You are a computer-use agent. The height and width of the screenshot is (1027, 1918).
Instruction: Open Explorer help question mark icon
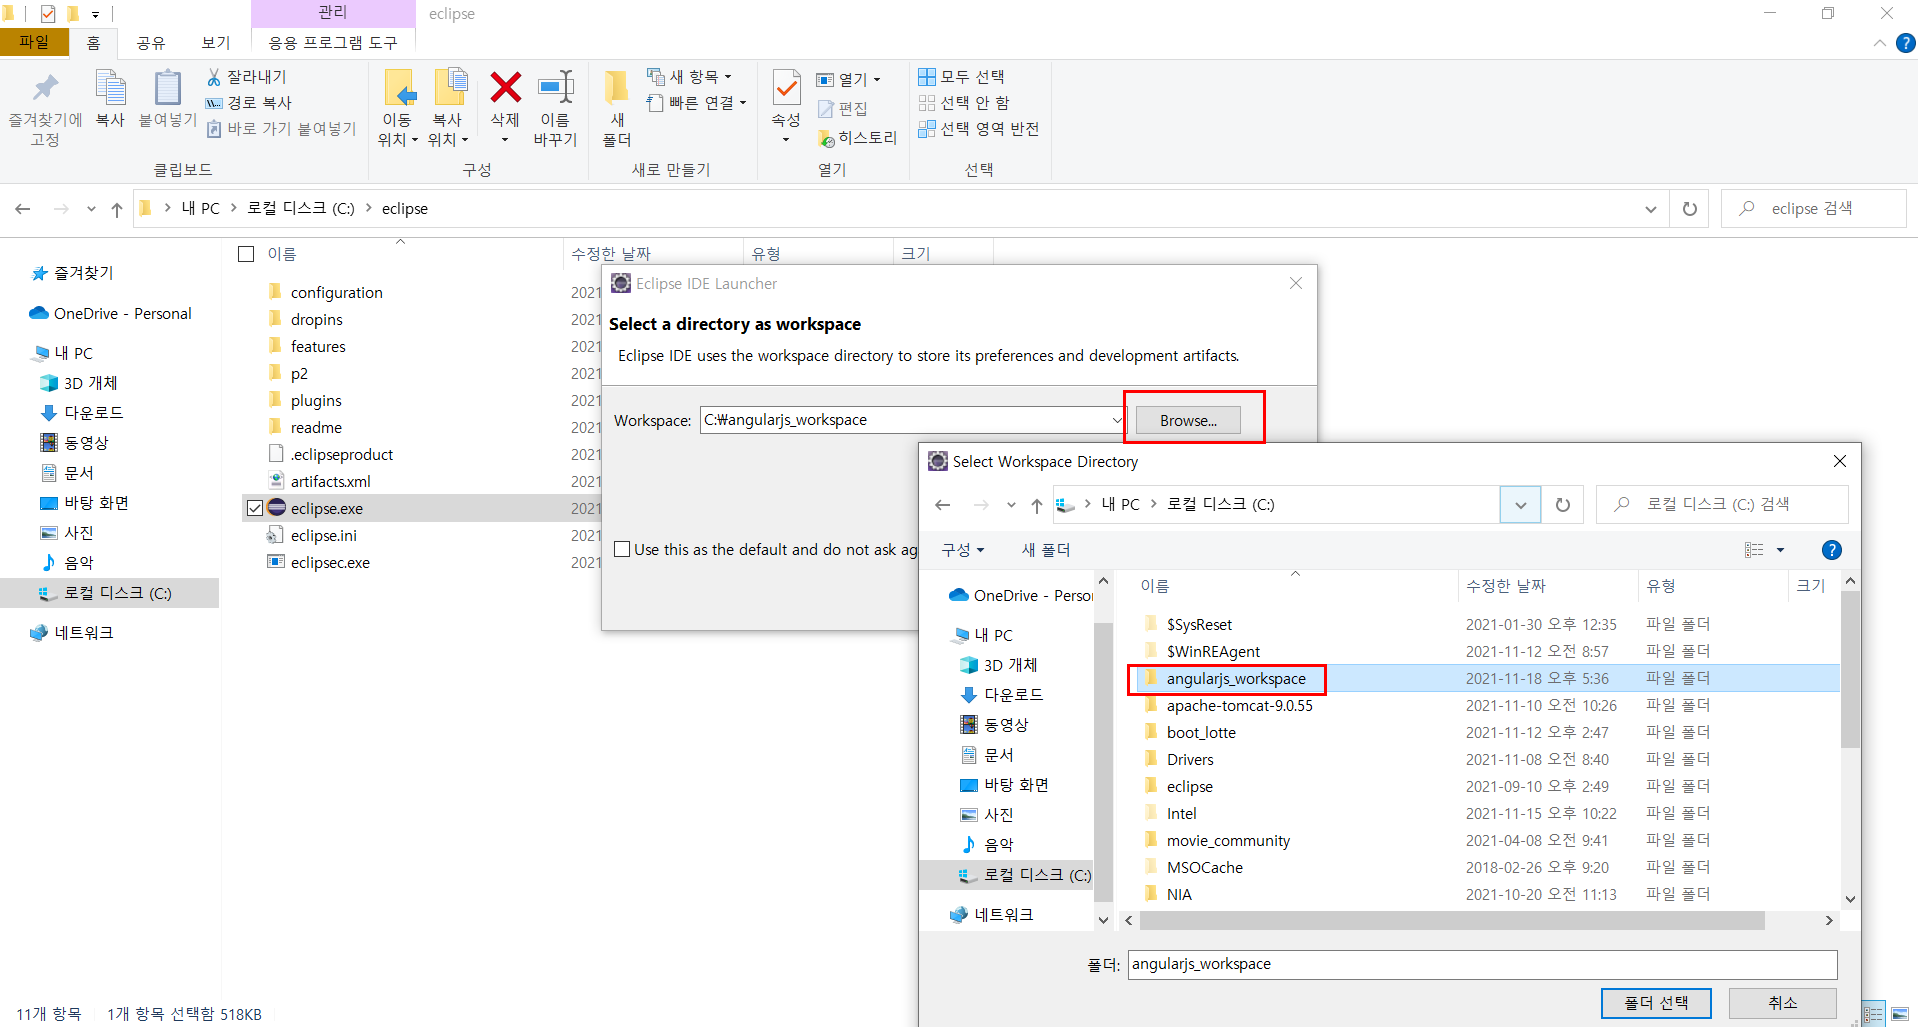tap(1906, 43)
